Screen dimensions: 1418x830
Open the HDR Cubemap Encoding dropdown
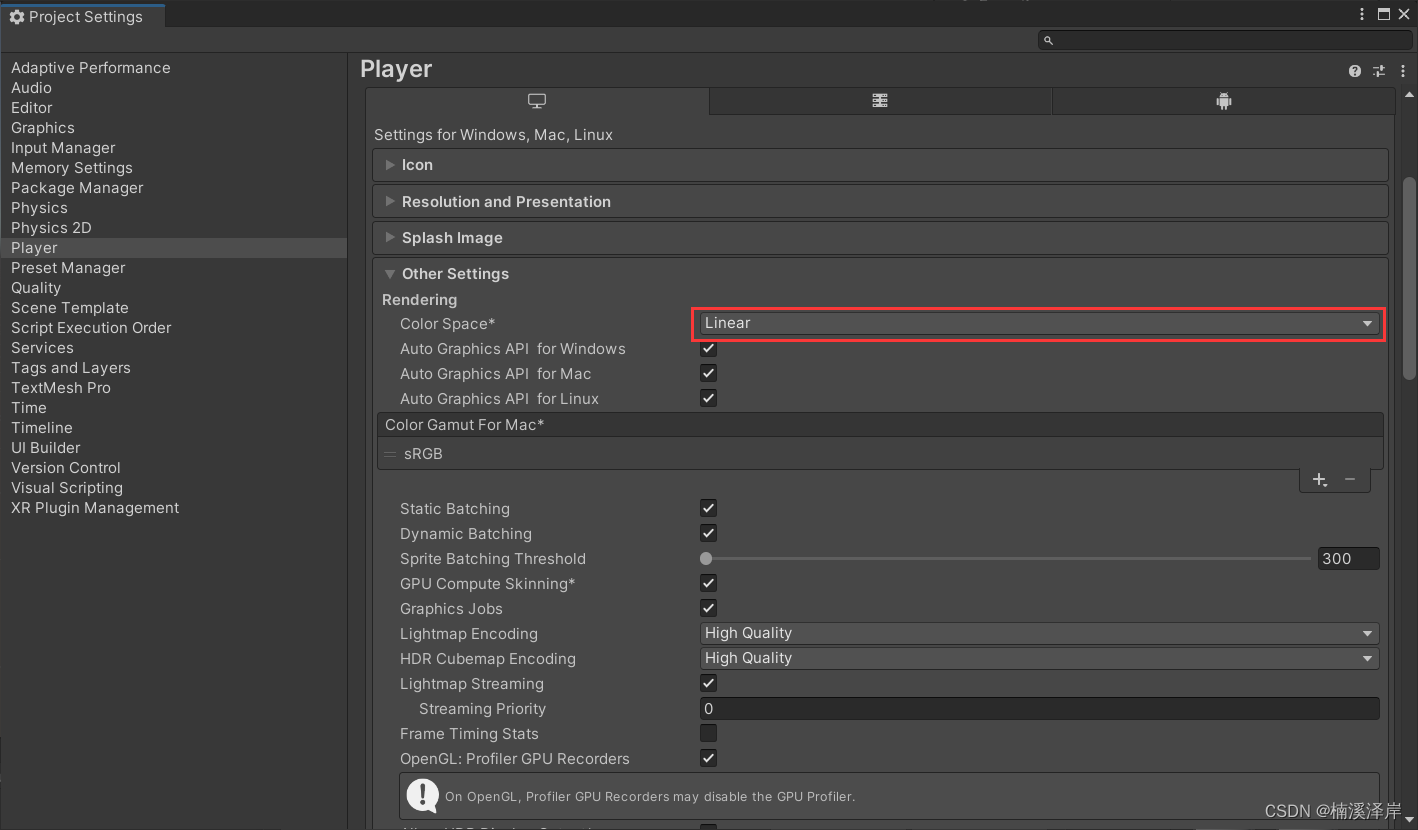click(1039, 658)
